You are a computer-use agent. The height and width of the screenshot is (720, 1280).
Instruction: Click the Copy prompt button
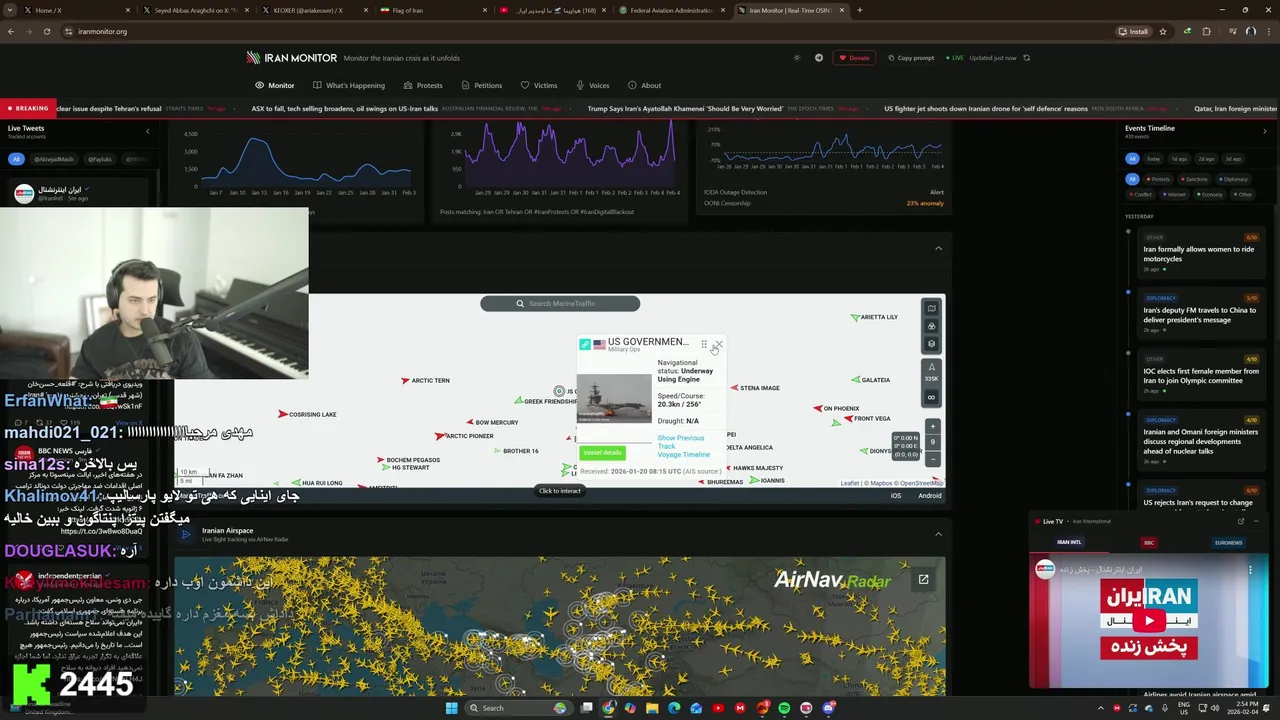(911, 58)
